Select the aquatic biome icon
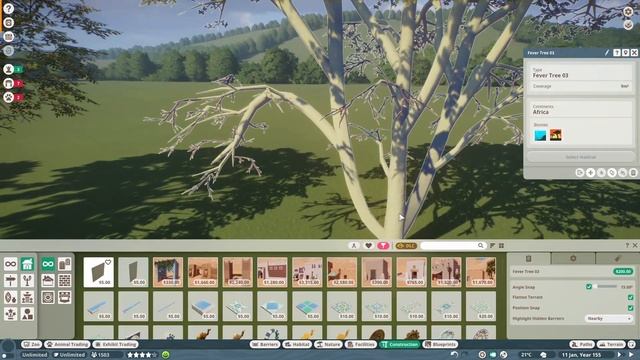This screenshot has width=640, height=360. click(540, 135)
